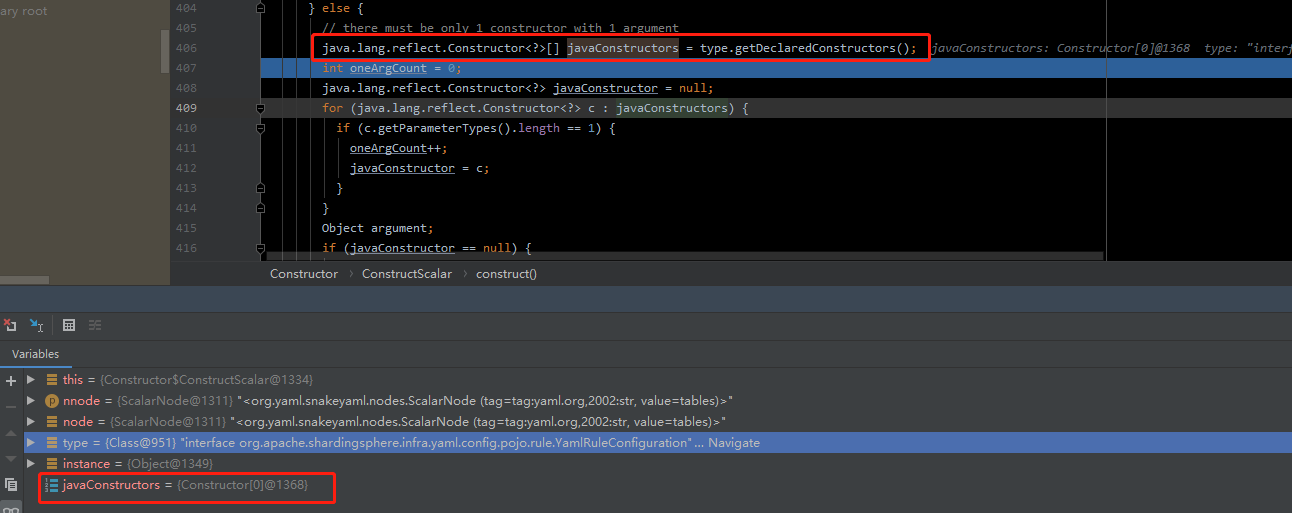Viewport: 1292px width, 513px height.
Task: Click the 'nnode' parameter variable icon
Action: click(x=52, y=401)
